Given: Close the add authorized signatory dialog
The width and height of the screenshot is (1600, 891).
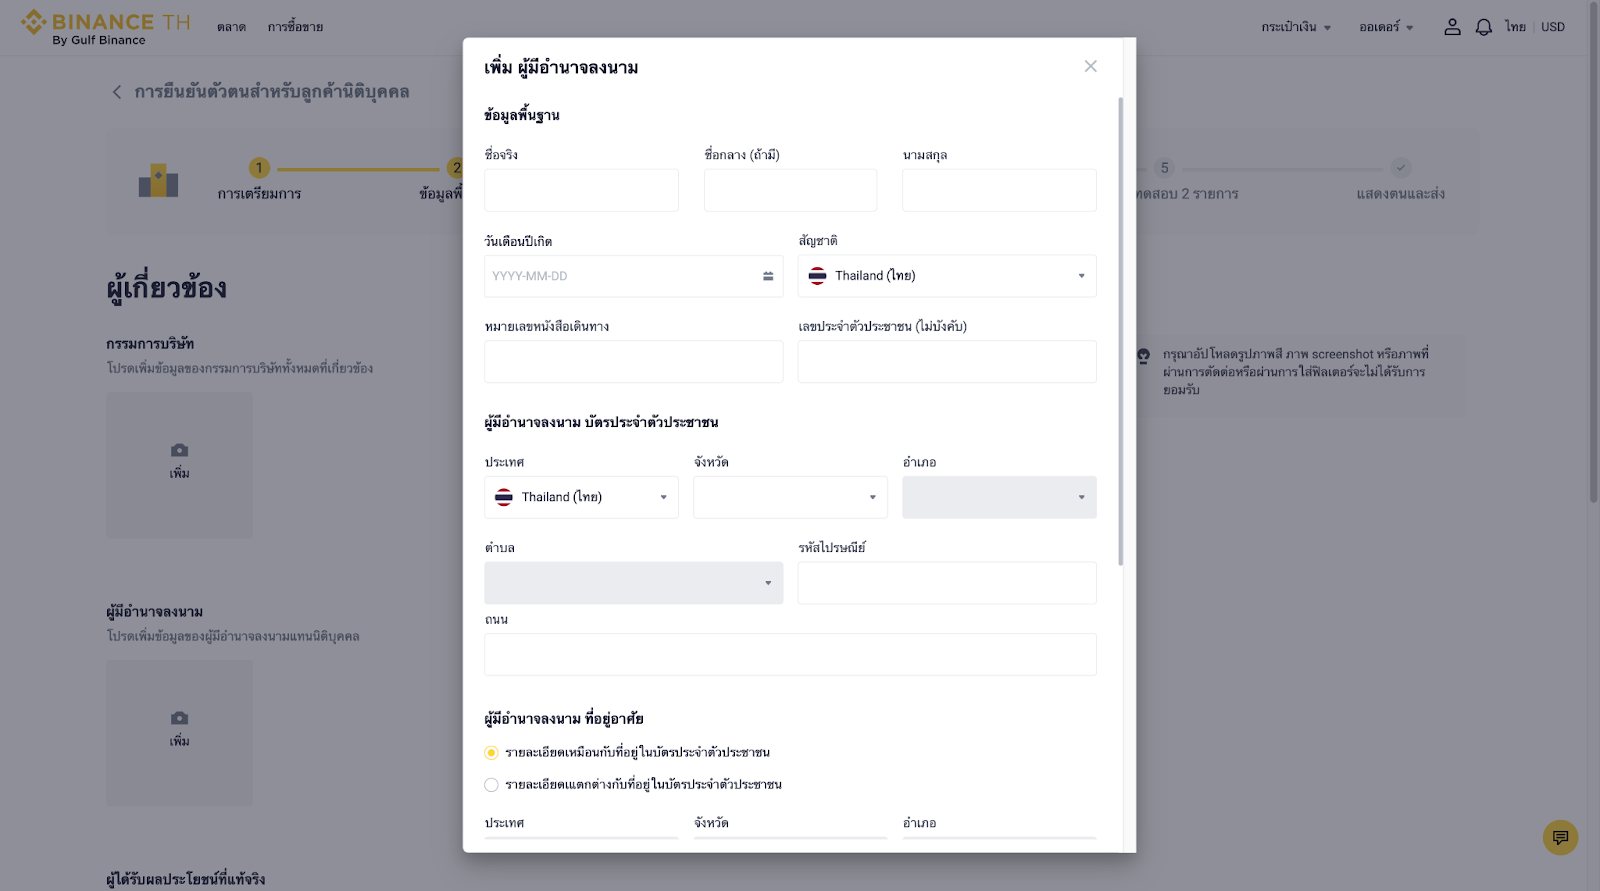Looking at the screenshot, I should 1090,66.
